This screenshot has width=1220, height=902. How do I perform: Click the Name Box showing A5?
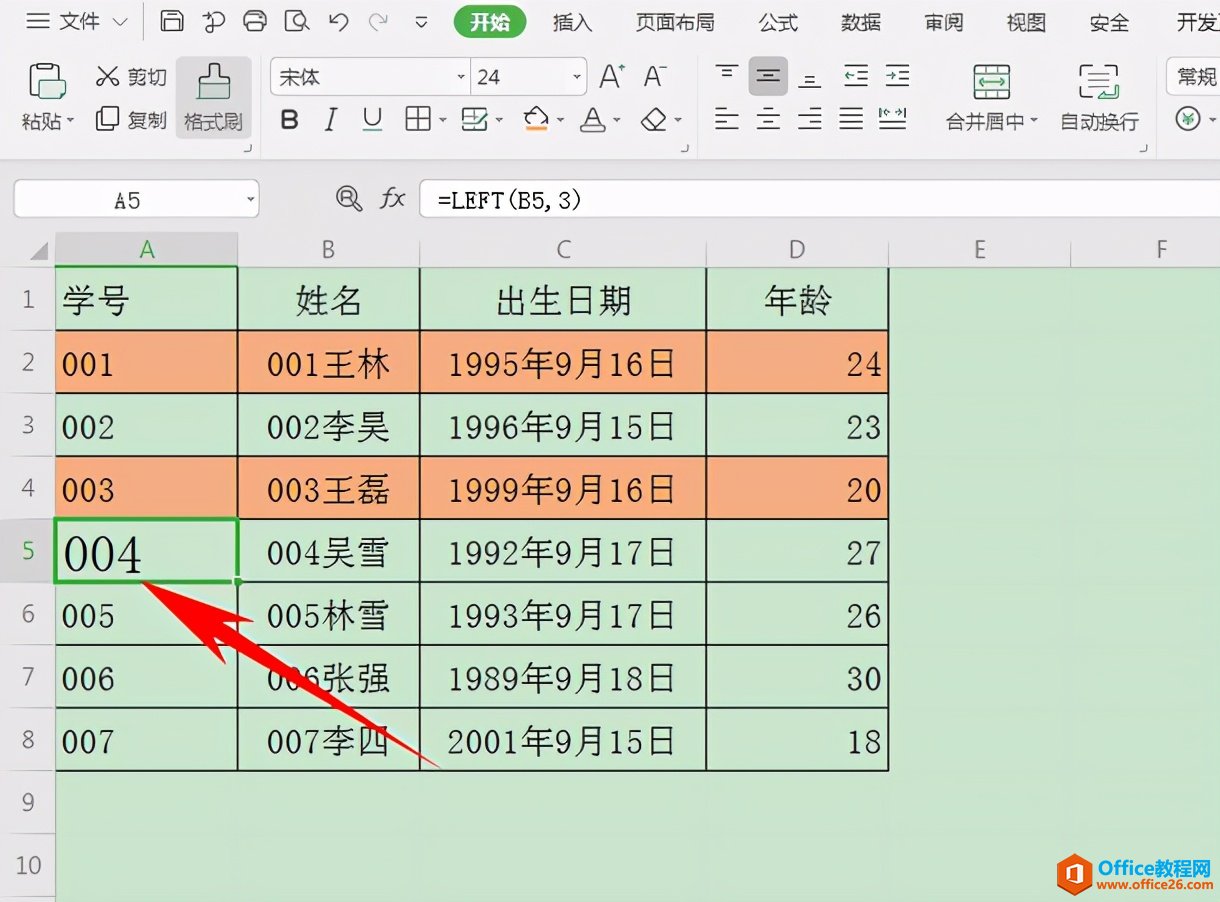click(x=136, y=199)
